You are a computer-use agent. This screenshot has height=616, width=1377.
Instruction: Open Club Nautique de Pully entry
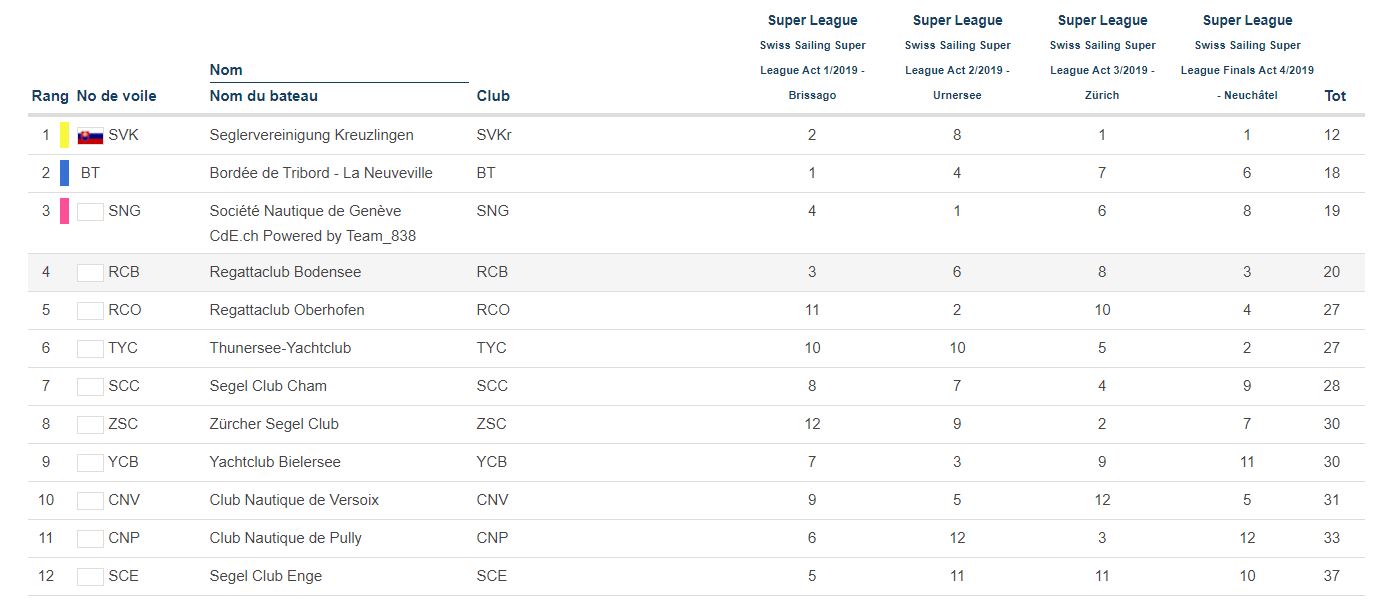click(x=285, y=538)
